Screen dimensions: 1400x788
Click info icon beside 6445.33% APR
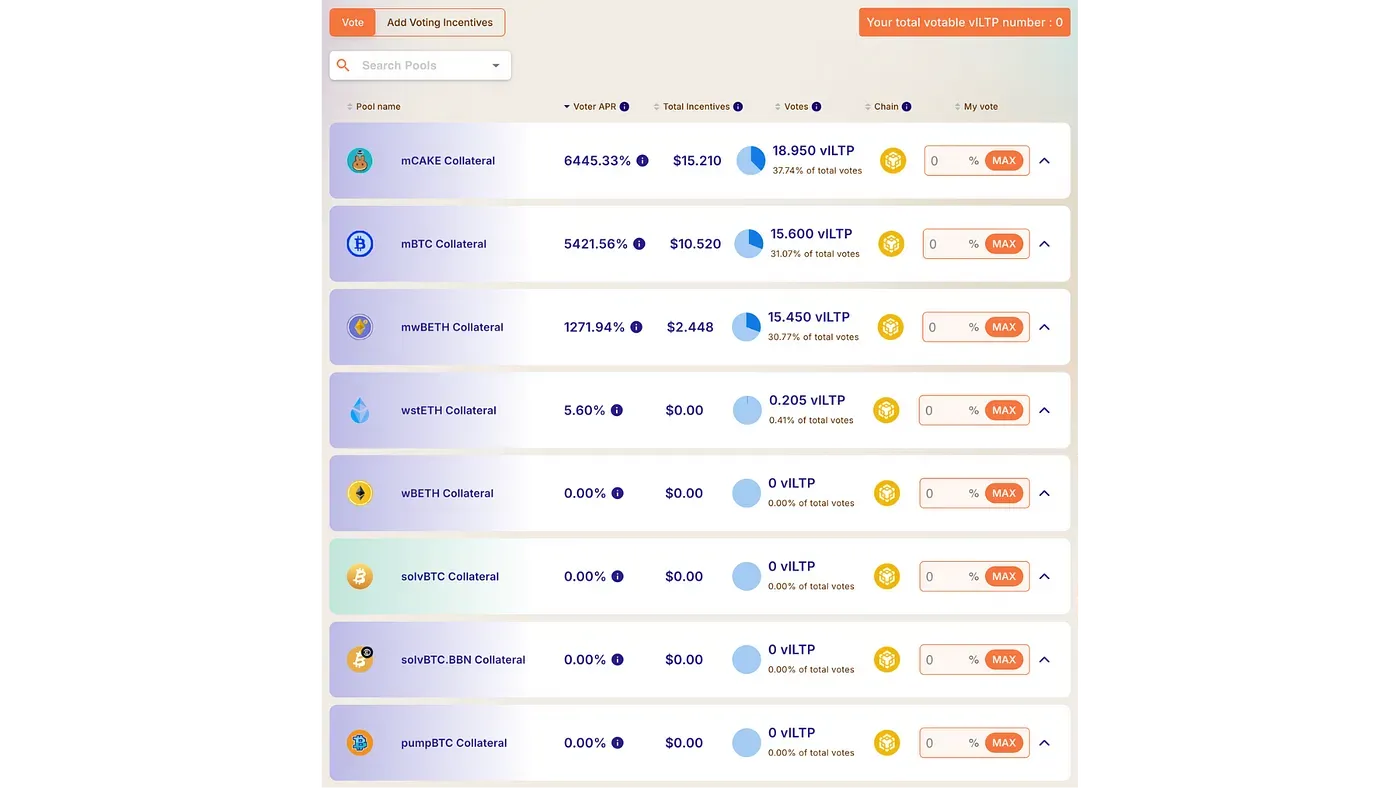[x=642, y=161]
